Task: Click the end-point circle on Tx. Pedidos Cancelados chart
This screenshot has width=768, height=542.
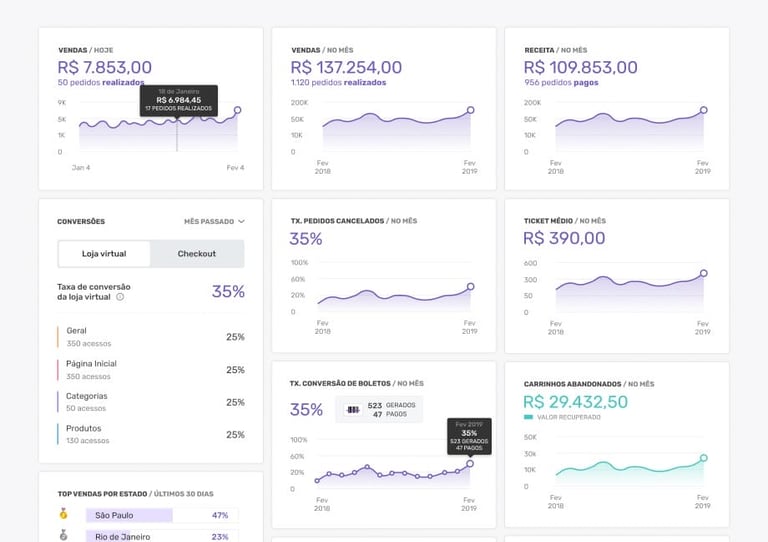Action: click(x=470, y=287)
